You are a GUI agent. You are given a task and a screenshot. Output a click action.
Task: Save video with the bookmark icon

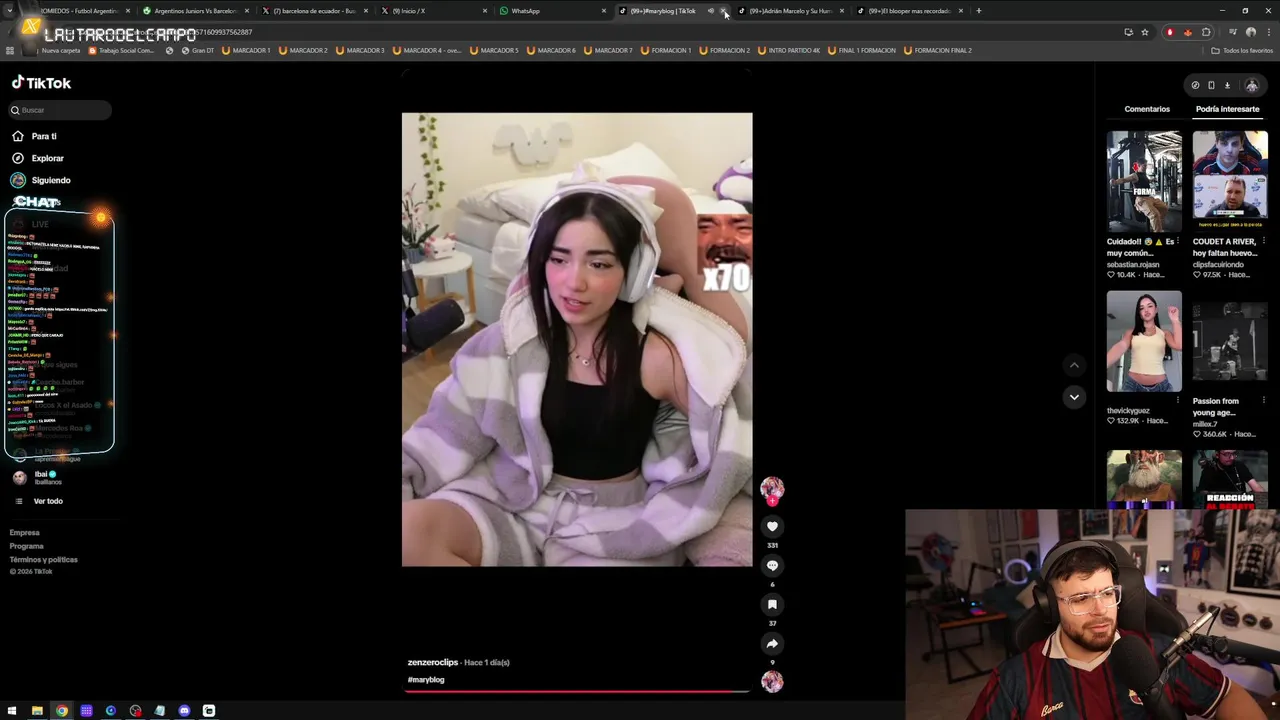tap(772, 604)
